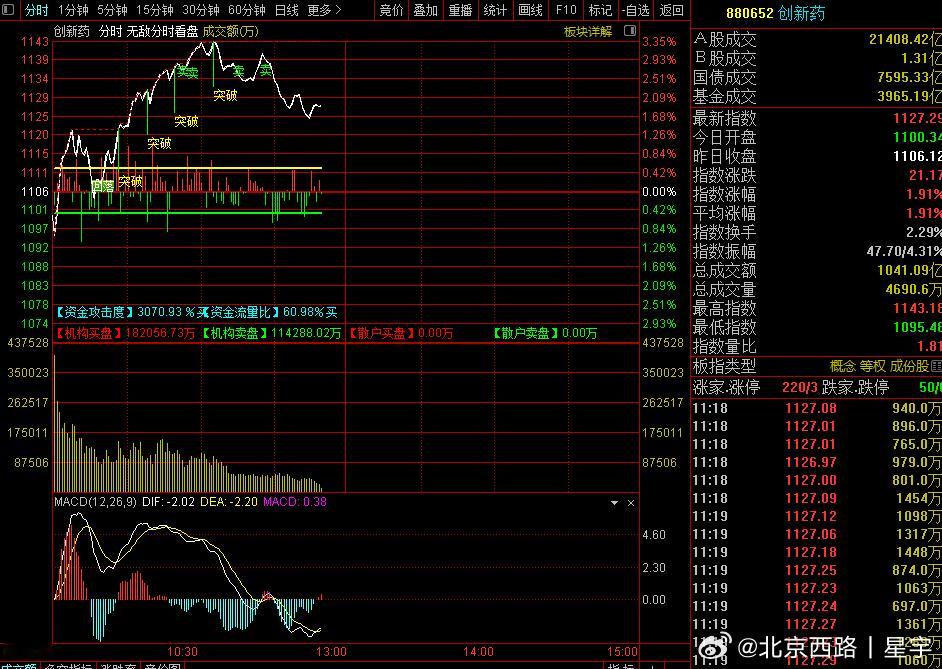Click the 竞价 toolbar button
Image resolution: width=942 pixels, height=669 pixels.
pyautogui.click(x=392, y=10)
